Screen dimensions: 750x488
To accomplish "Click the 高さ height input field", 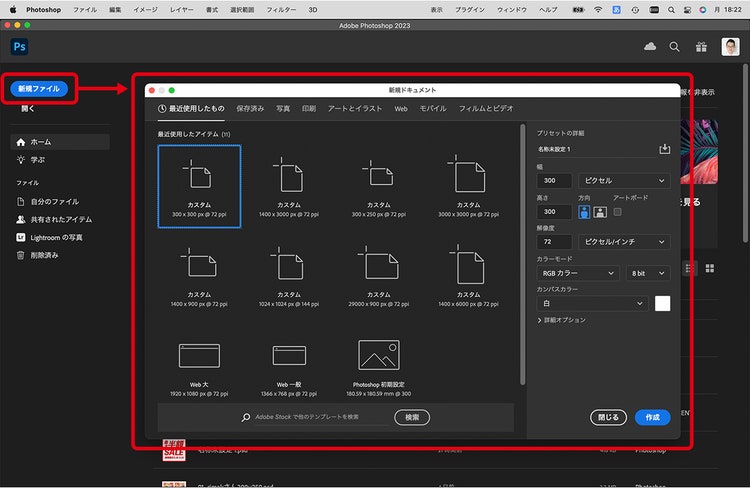I will pos(554,211).
